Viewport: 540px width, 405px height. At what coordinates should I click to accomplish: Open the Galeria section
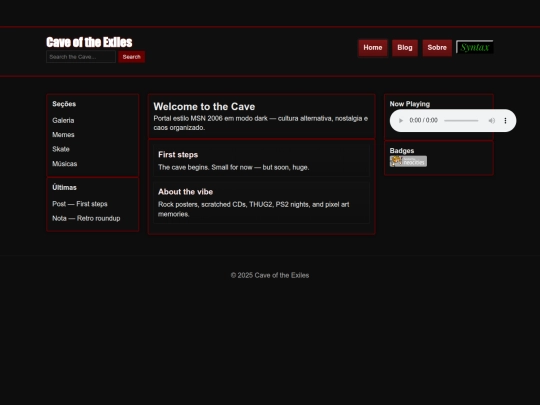coord(63,121)
